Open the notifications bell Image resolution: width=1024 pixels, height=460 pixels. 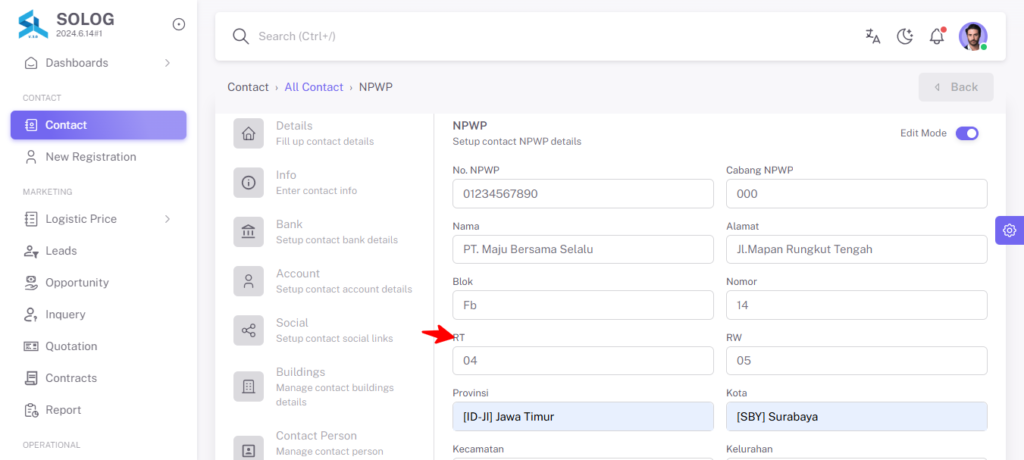(937, 36)
